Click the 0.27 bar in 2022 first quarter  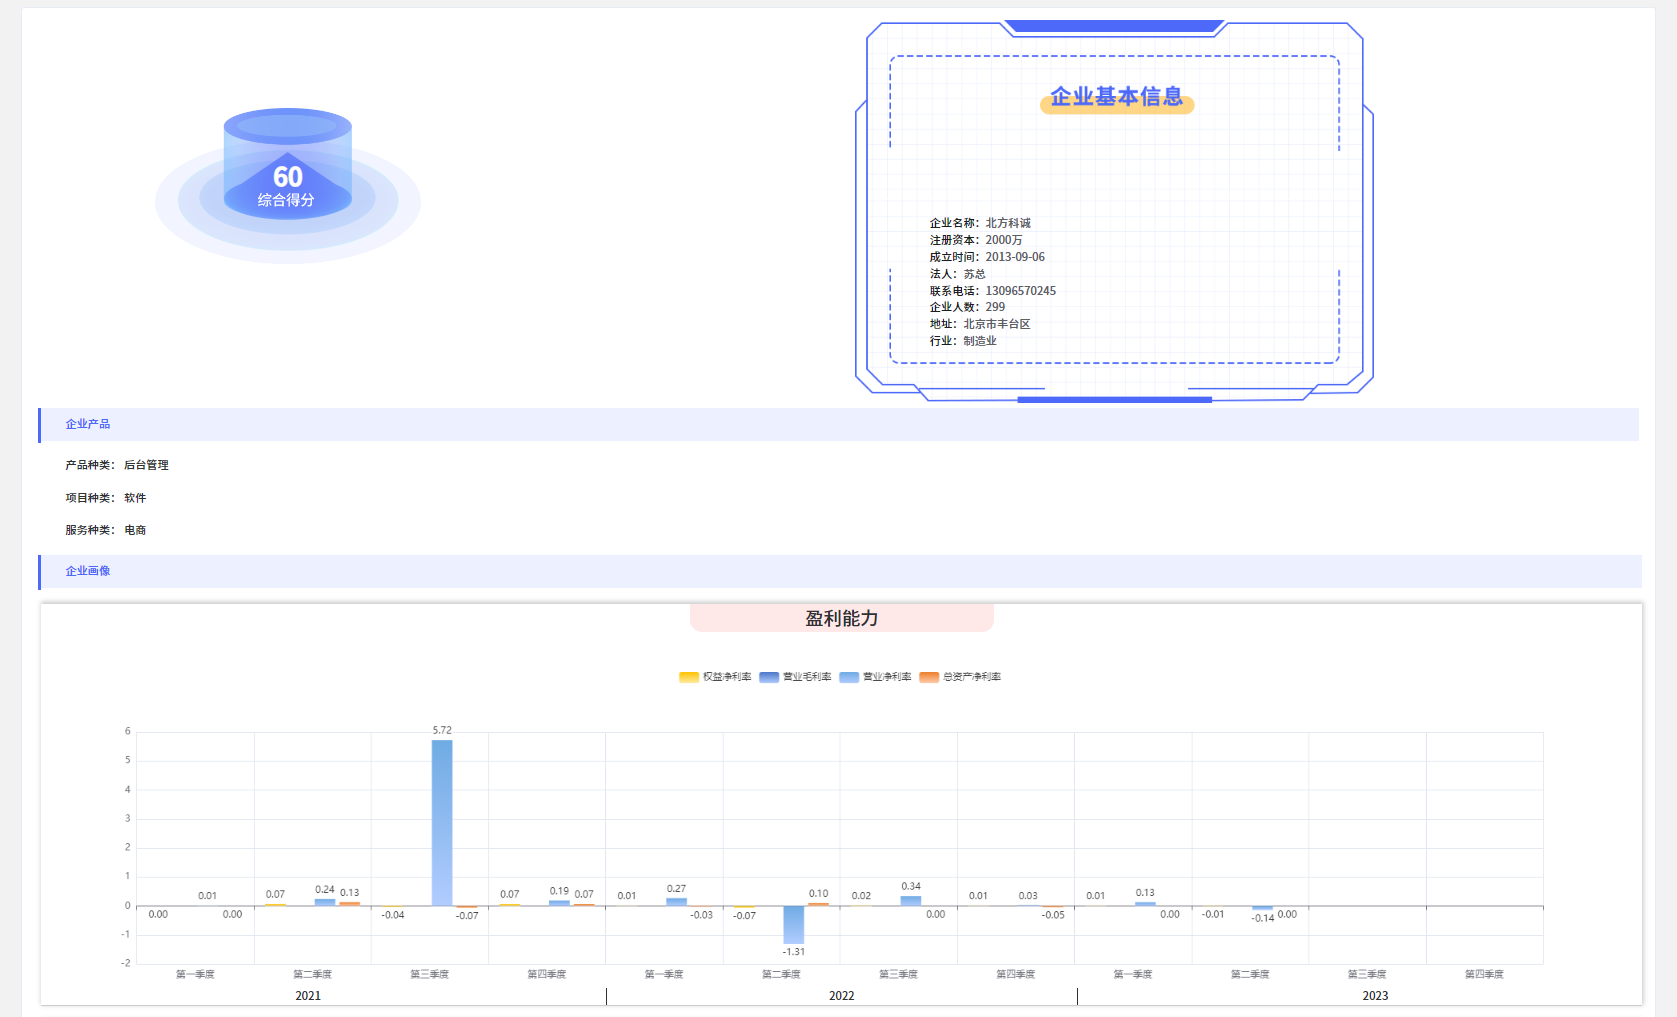[677, 902]
